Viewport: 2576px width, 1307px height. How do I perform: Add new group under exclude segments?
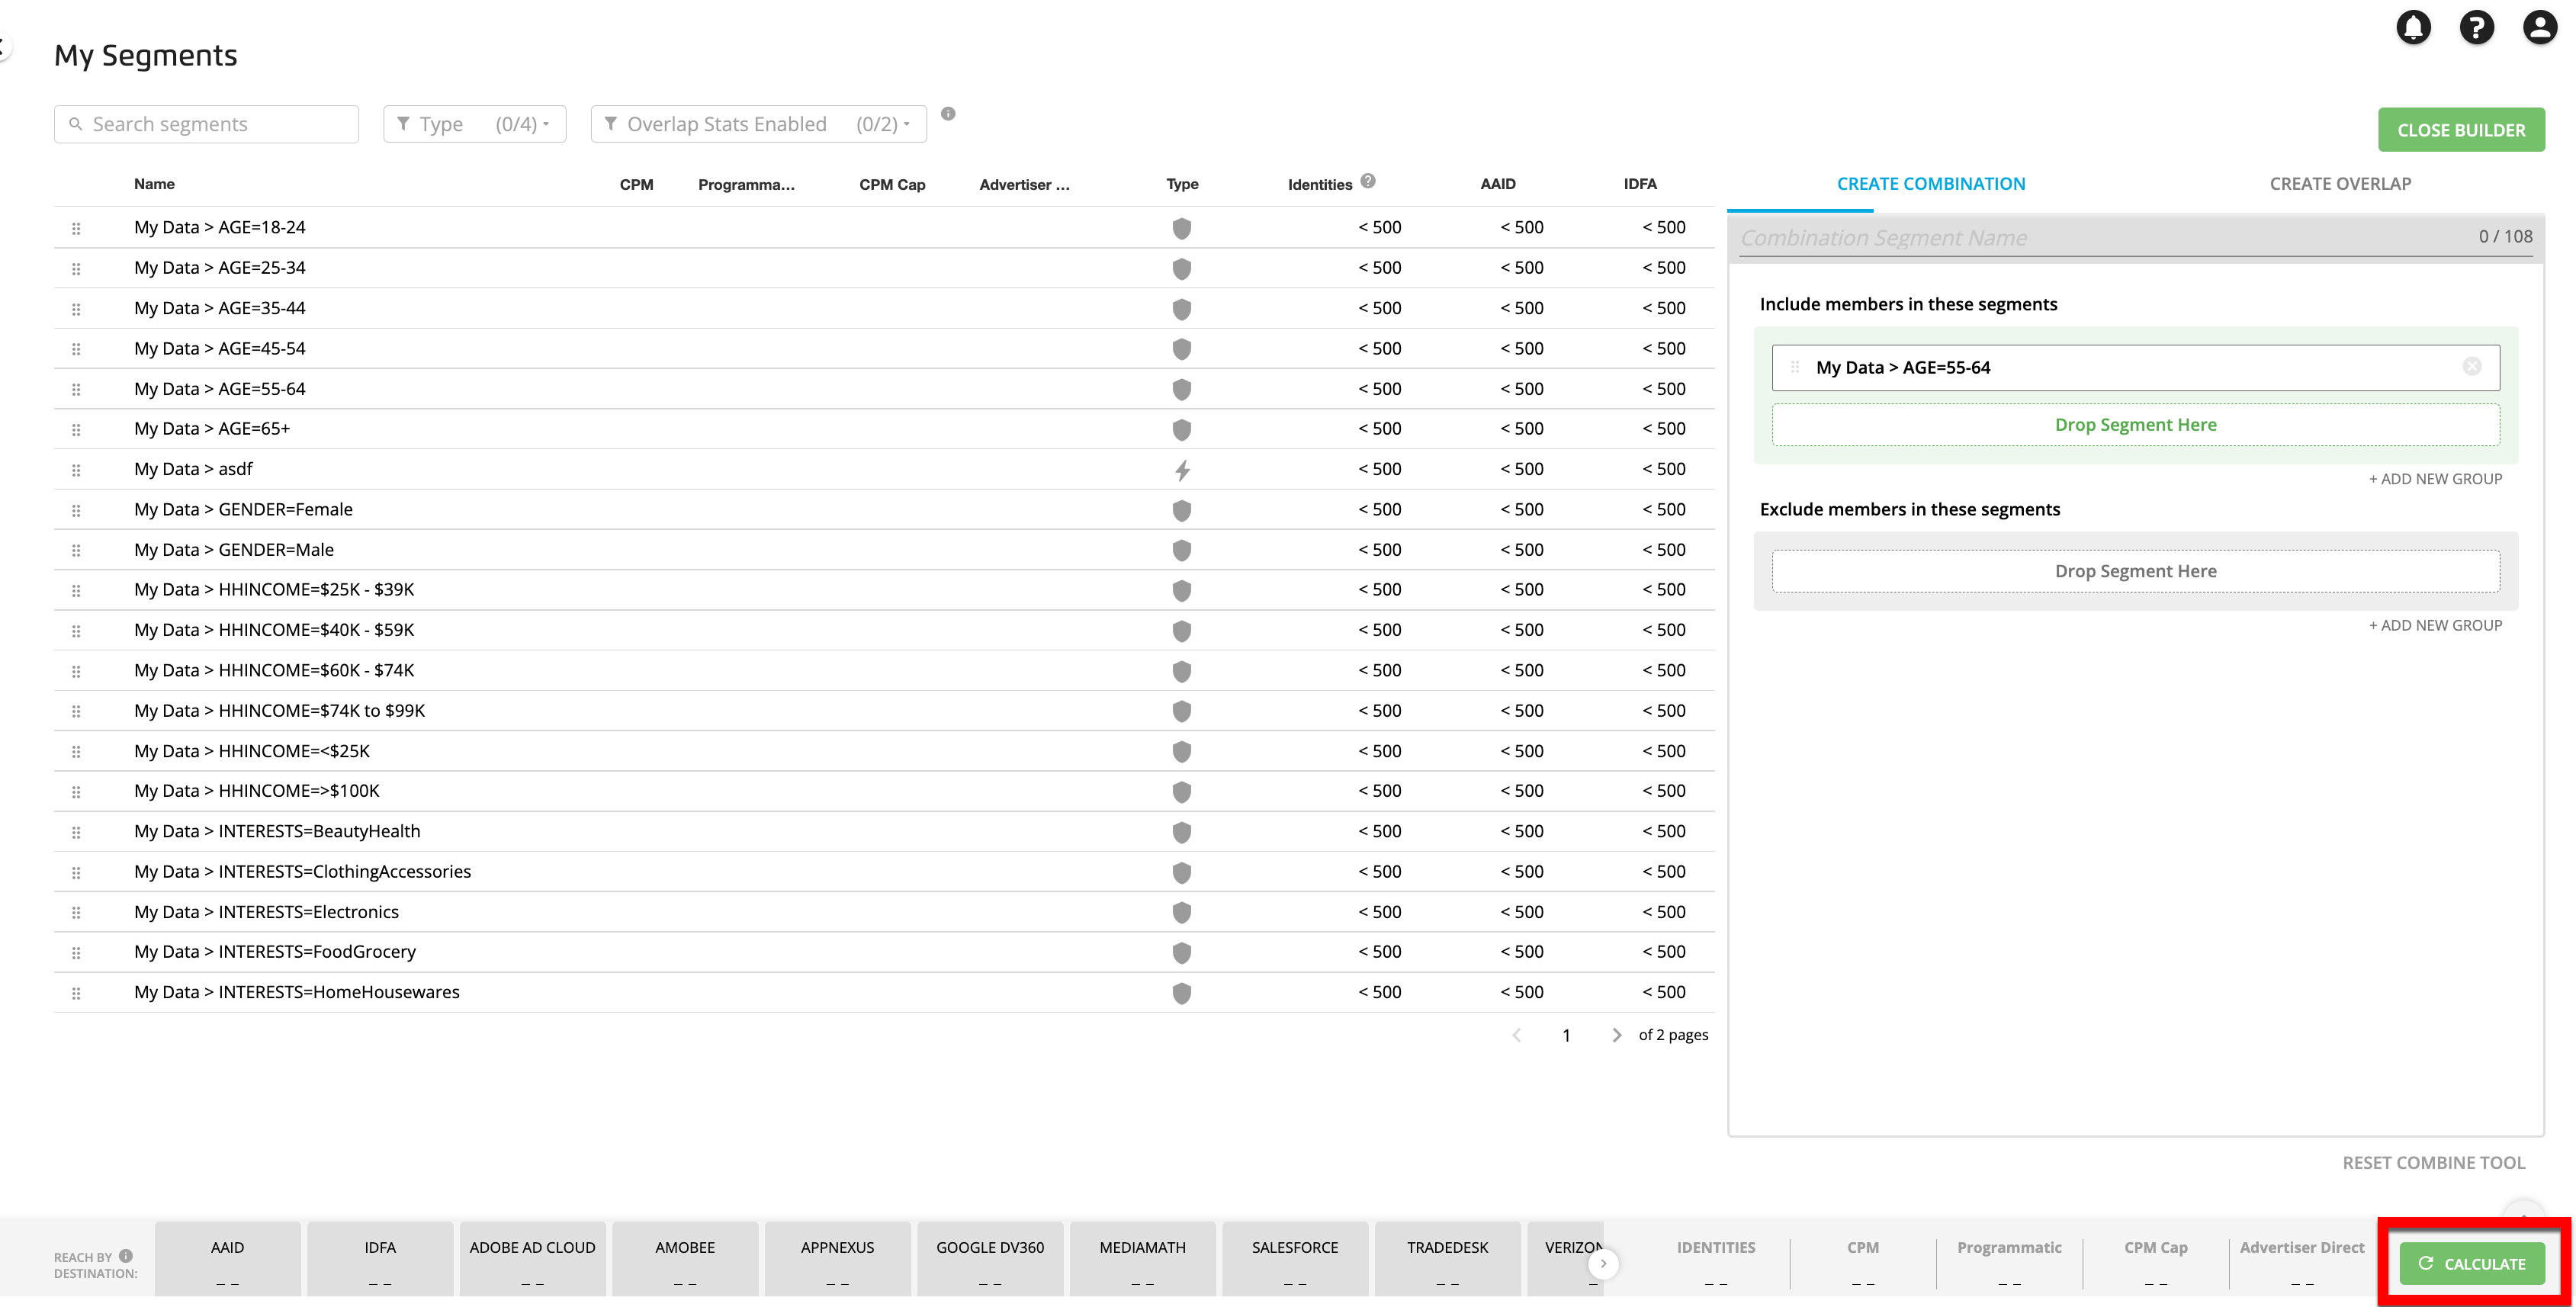[x=2435, y=625]
